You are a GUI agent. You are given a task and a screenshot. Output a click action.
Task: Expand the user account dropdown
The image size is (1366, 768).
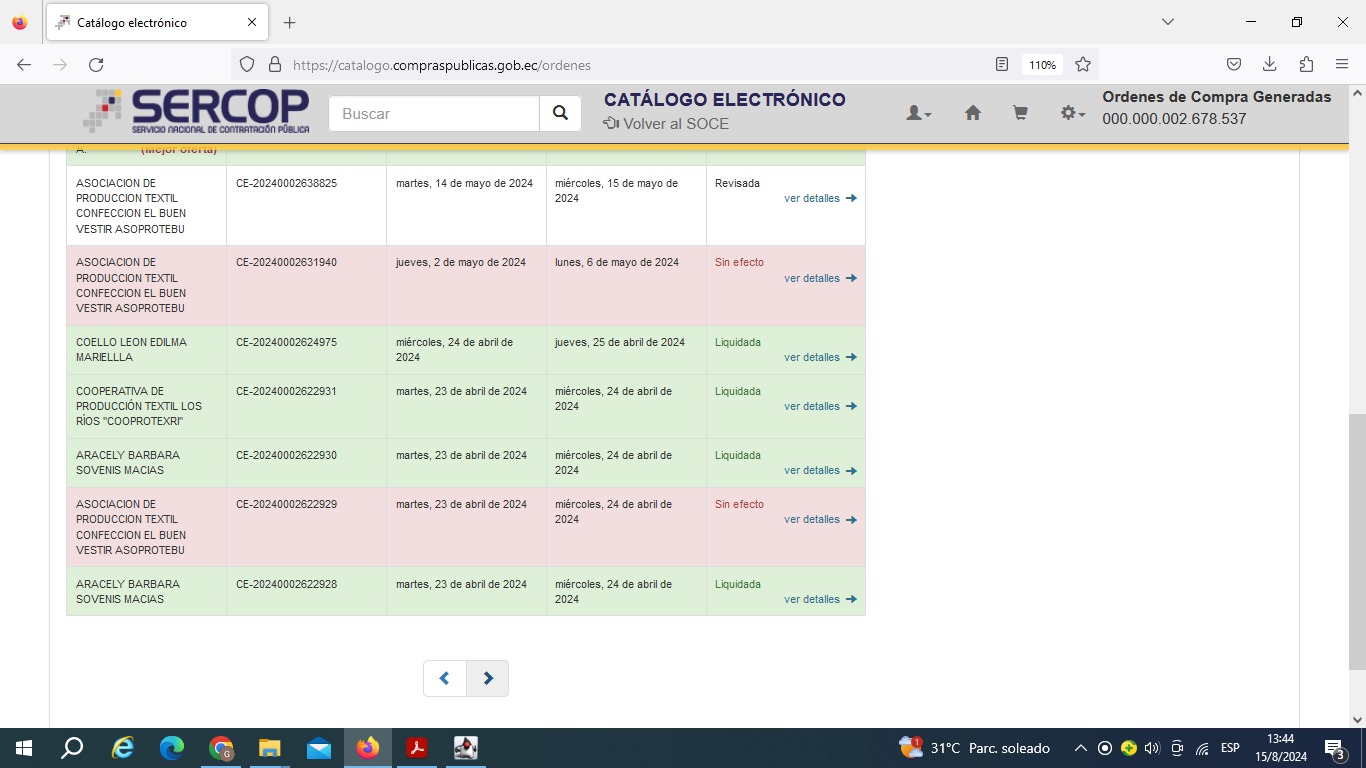click(x=918, y=114)
